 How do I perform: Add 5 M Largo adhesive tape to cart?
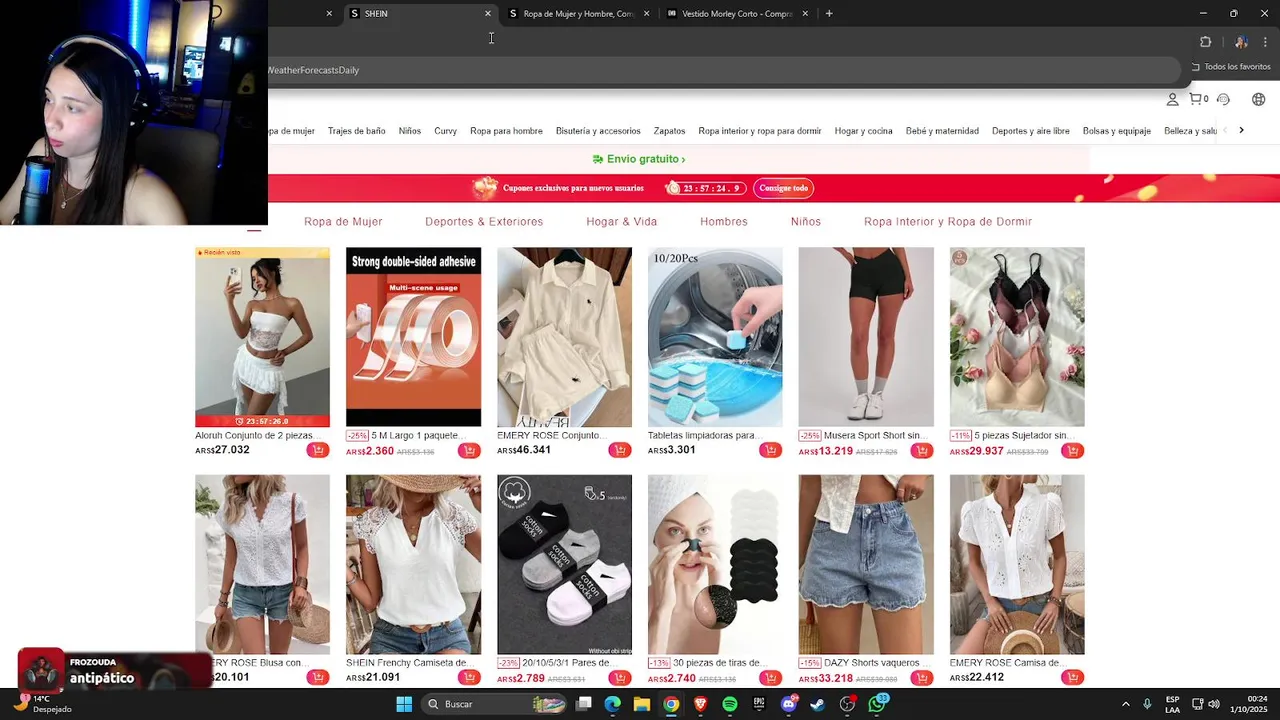coord(469,451)
